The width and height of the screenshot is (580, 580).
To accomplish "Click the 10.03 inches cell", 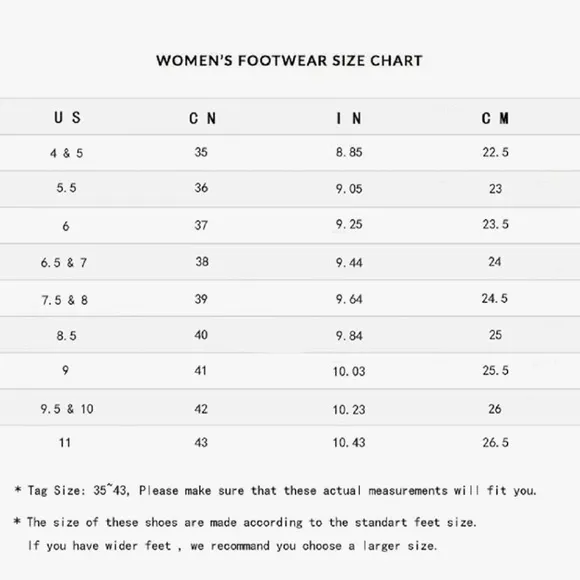I will click(x=349, y=371).
